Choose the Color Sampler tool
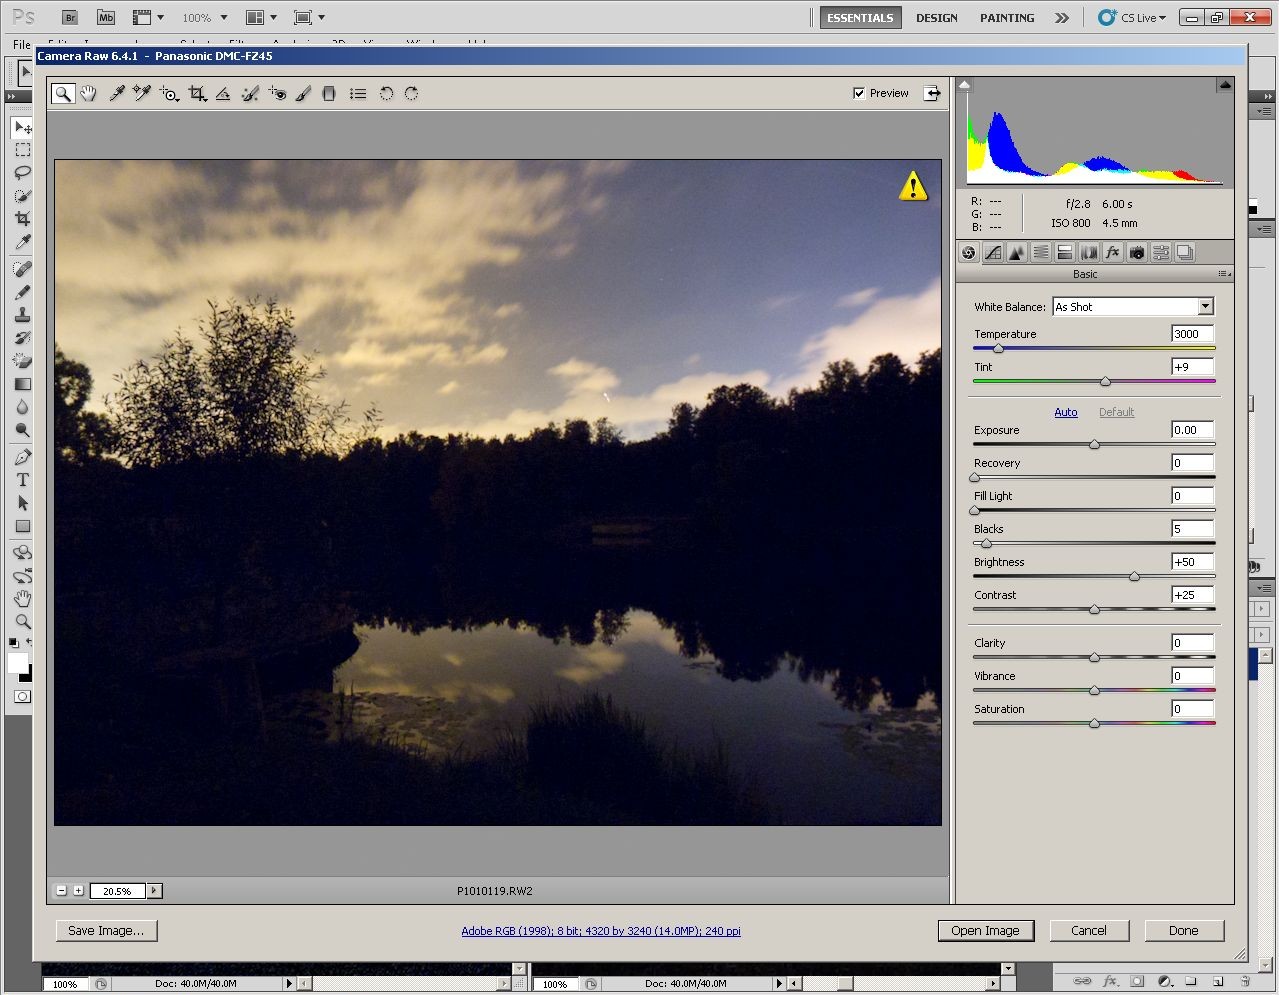 coord(142,93)
